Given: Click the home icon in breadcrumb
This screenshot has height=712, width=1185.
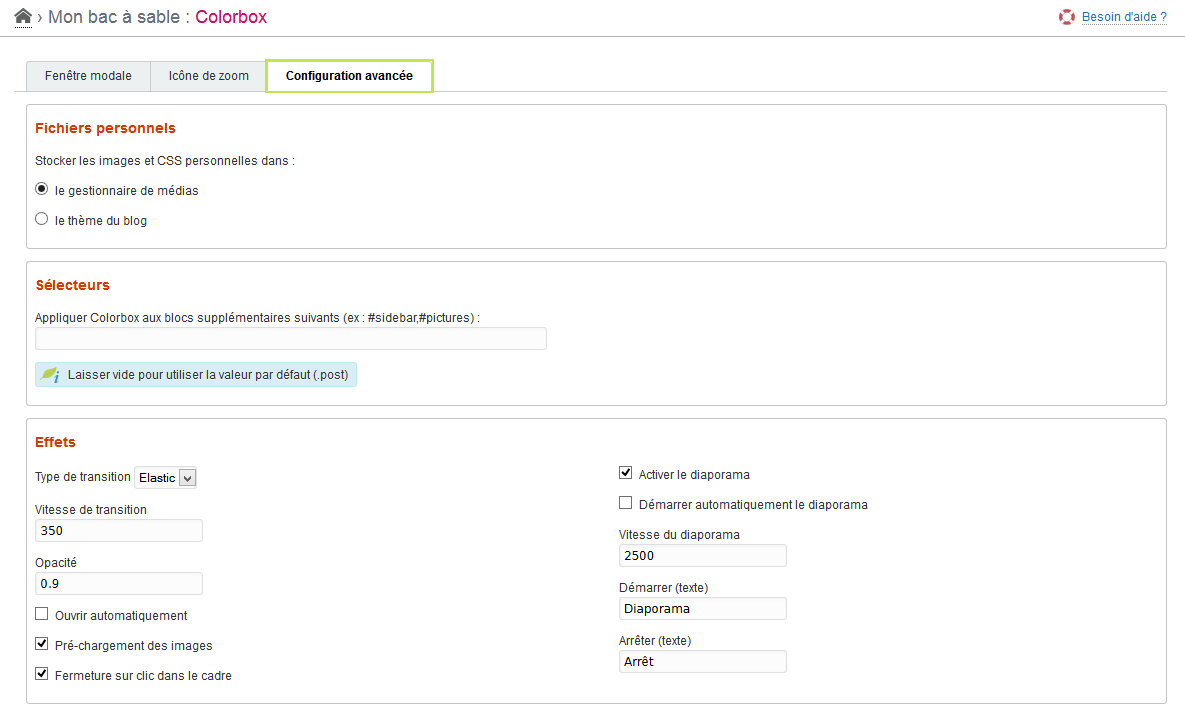Looking at the screenshot, I should (23, 16).
